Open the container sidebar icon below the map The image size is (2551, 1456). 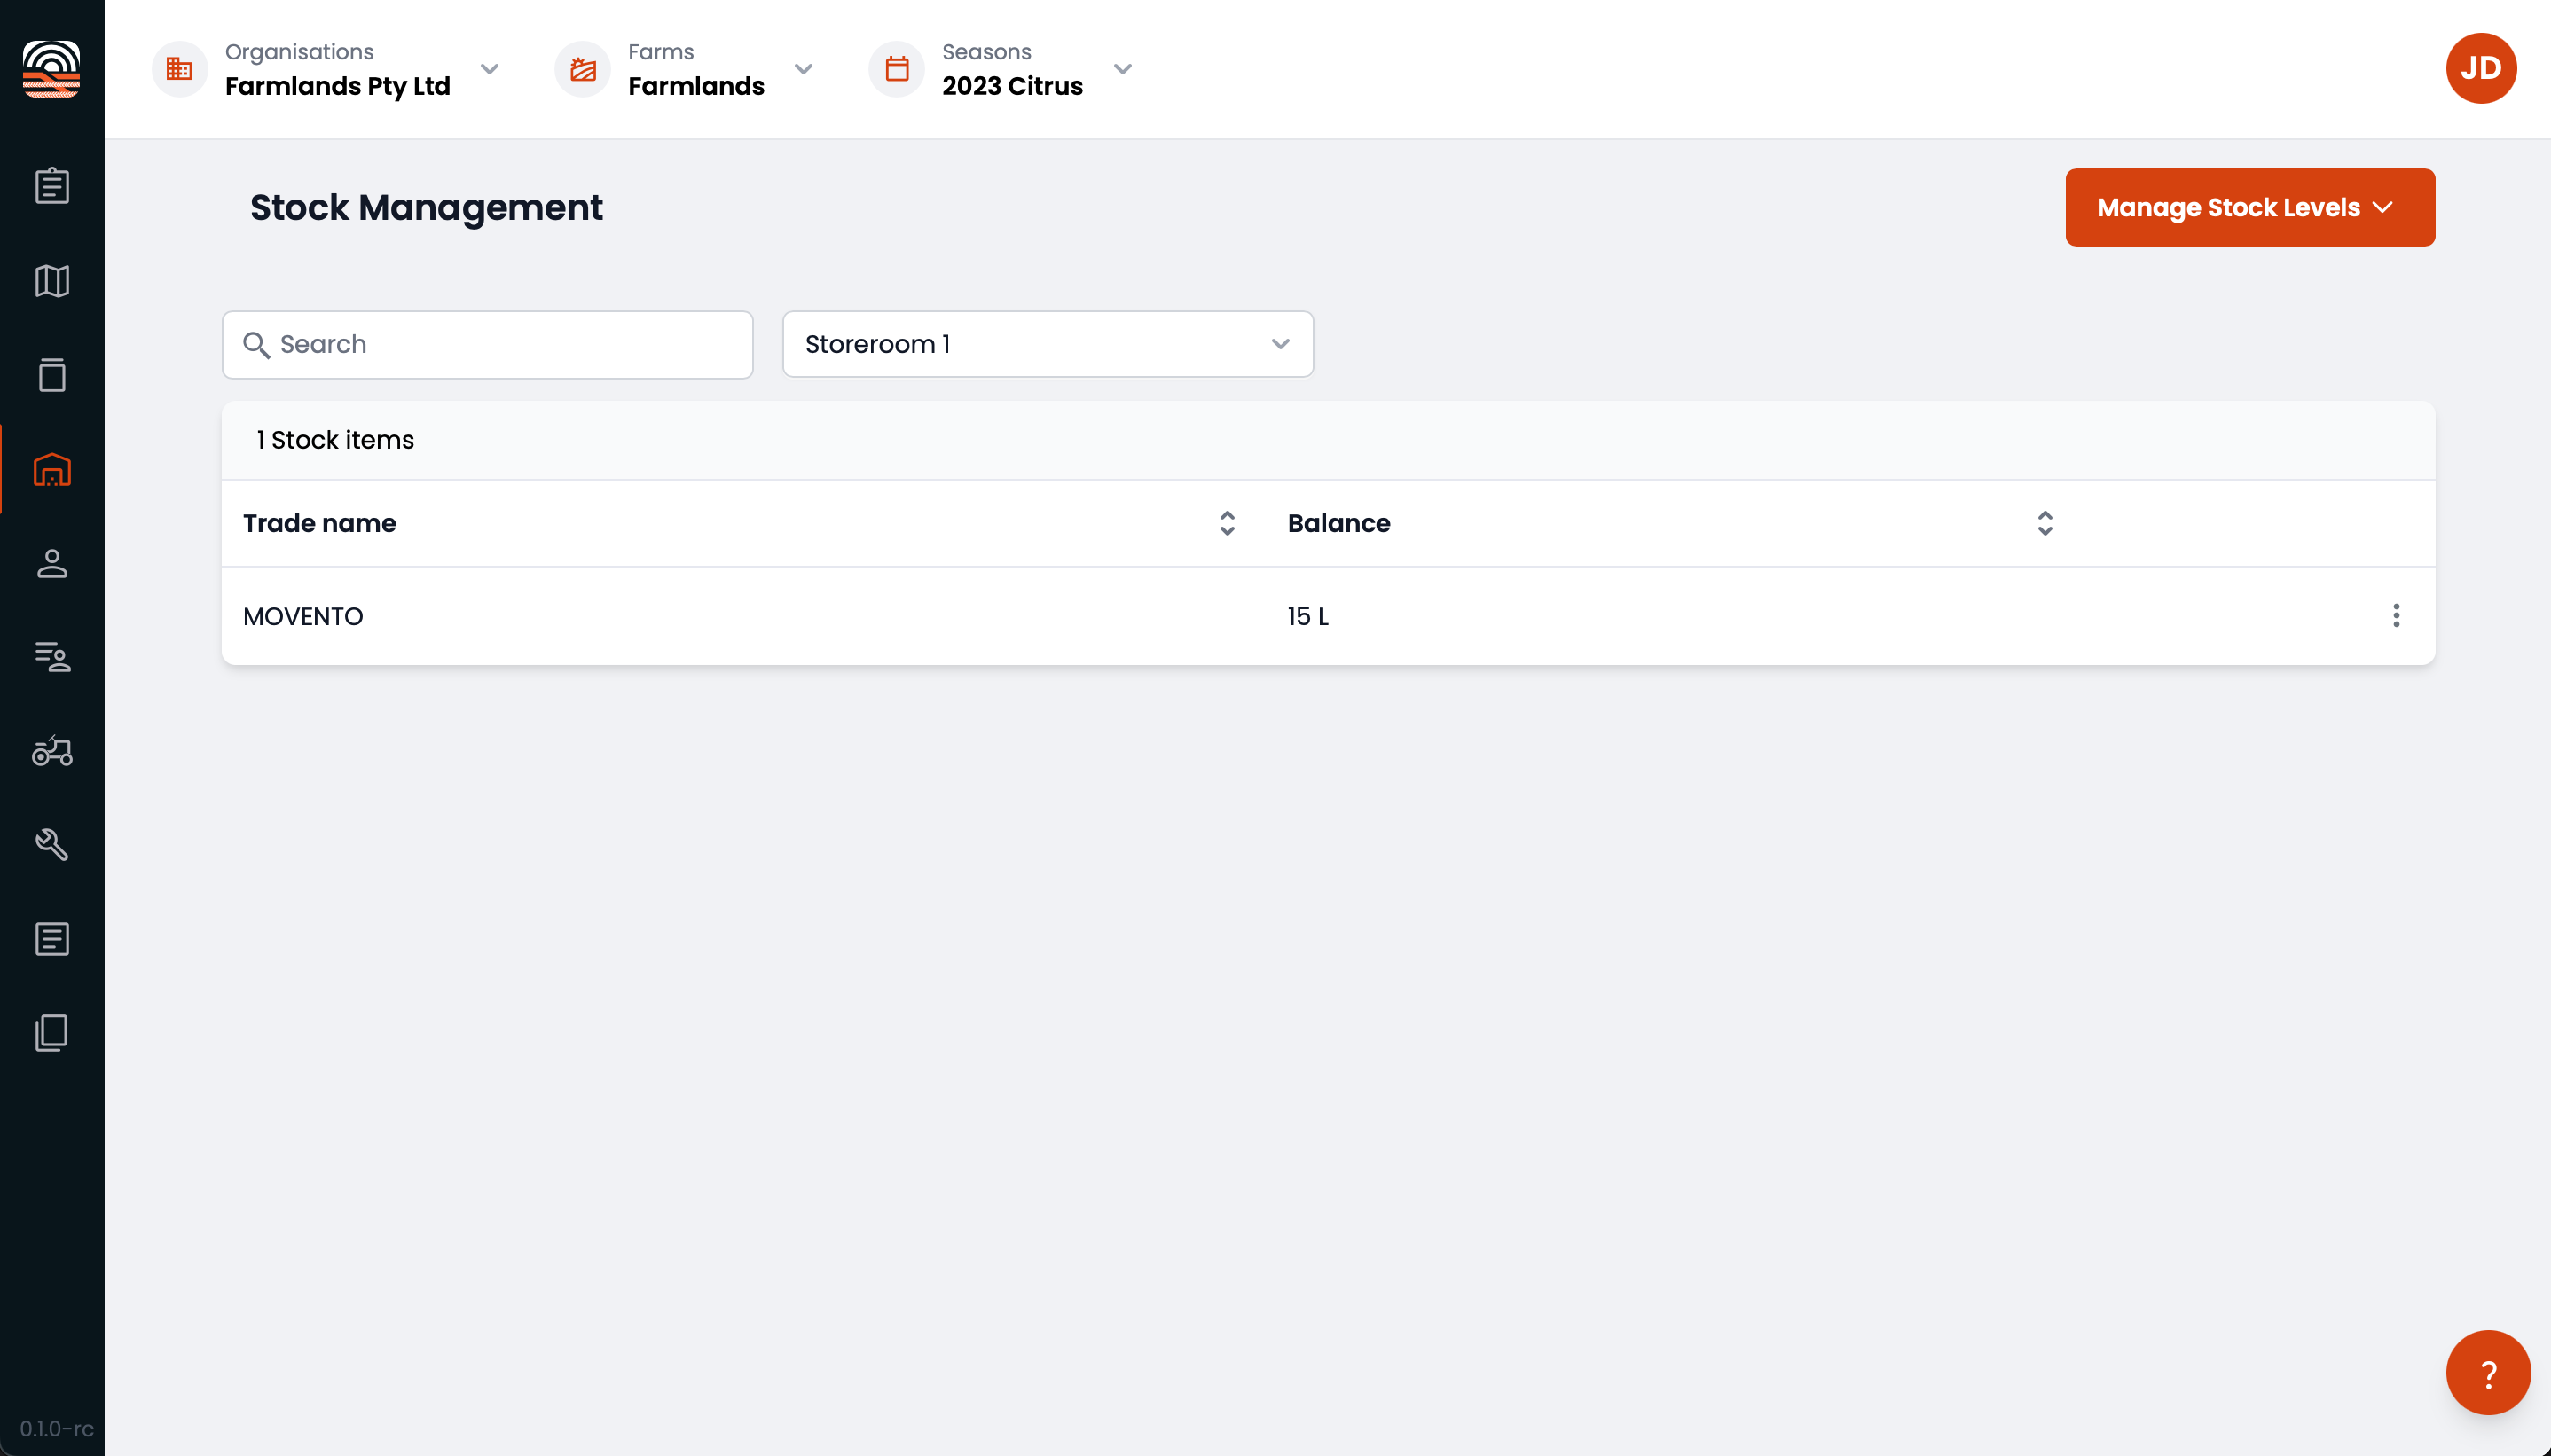52,374
